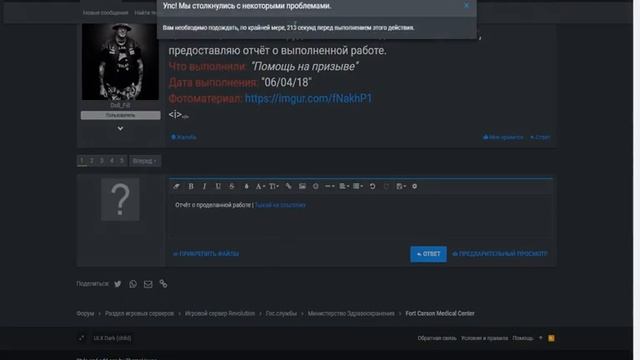Click the Жалоба report link
This screenshot has width=640, height=360.
pos(184,137)
